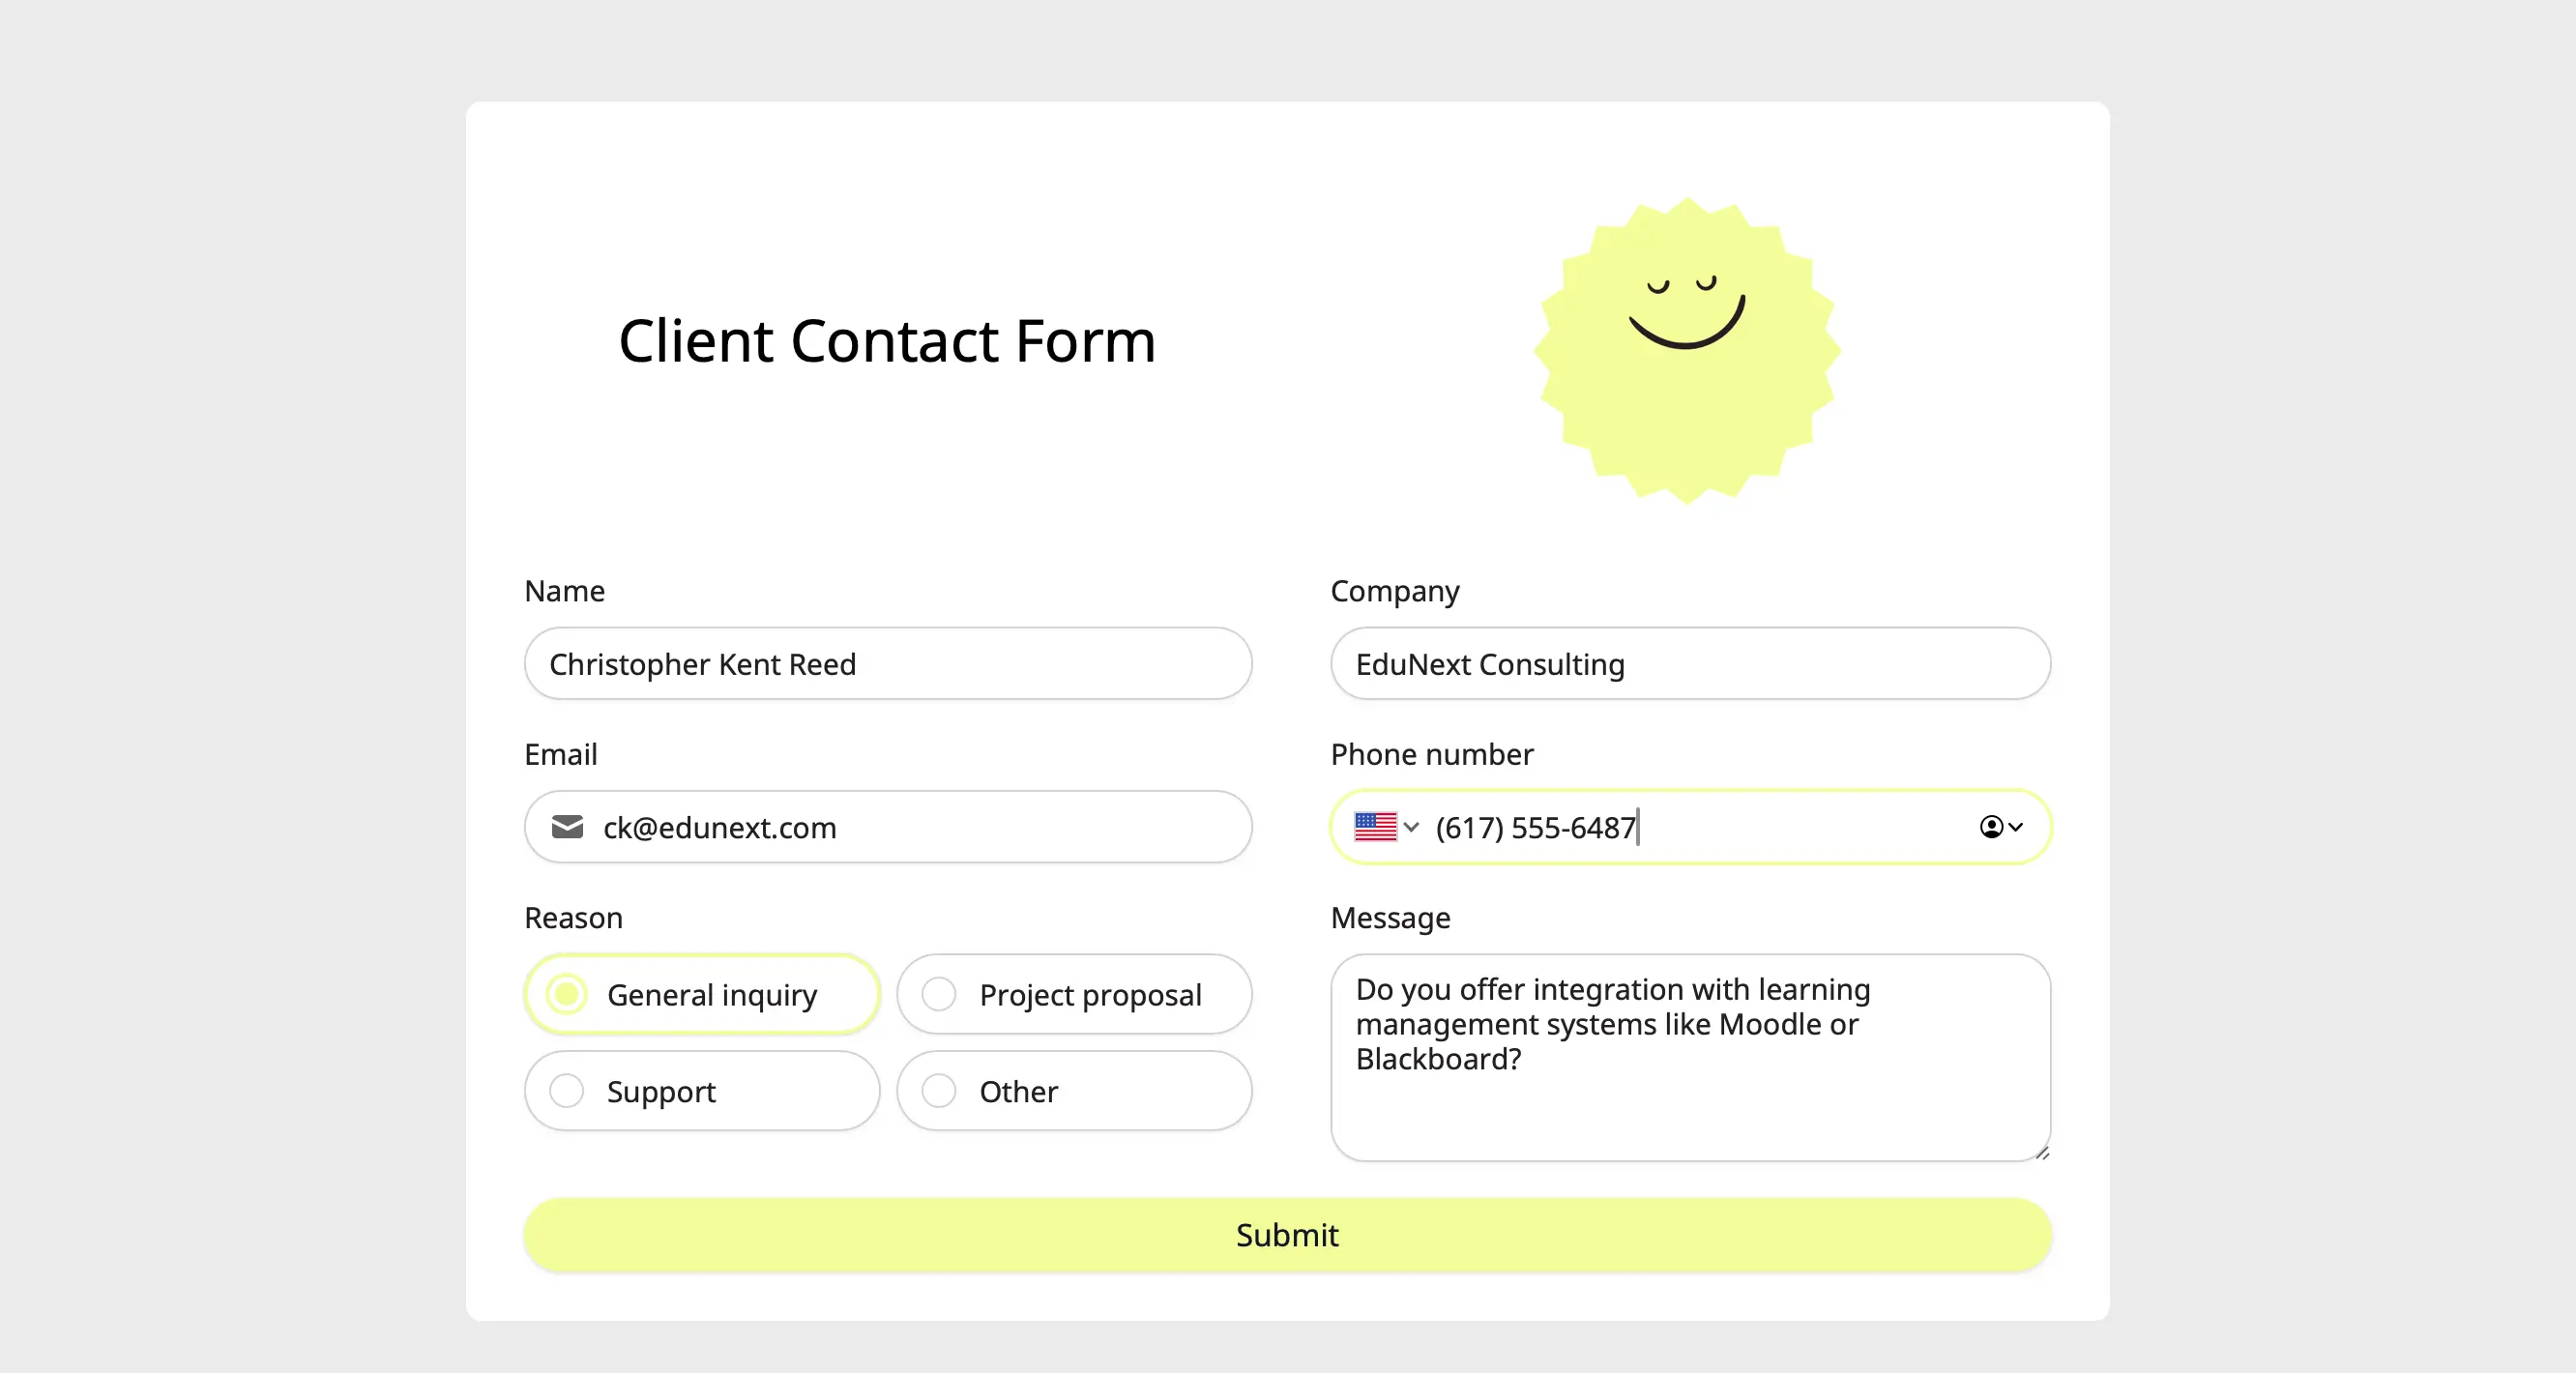
Task: Submit the contact form
Action: coord(1288,1235)
